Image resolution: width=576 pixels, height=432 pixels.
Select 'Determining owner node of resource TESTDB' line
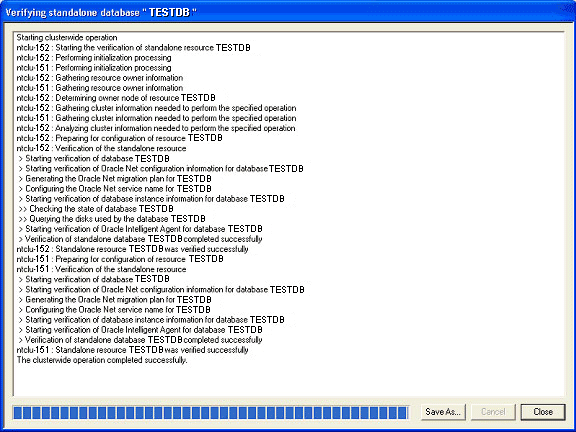click(116, 98)
